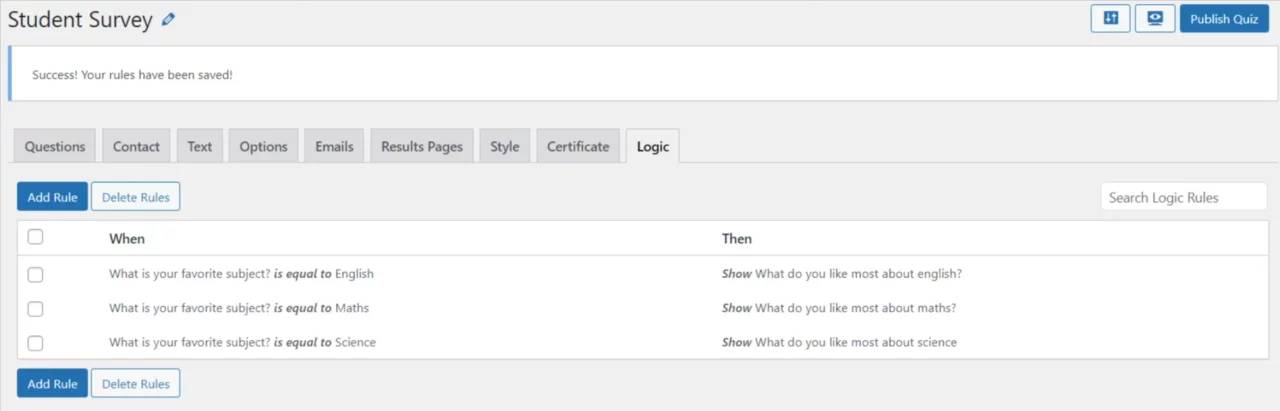Switch to the Questions tab
Screen dimensions: 1280x411
pyautogui.click(x=55, y=146)
